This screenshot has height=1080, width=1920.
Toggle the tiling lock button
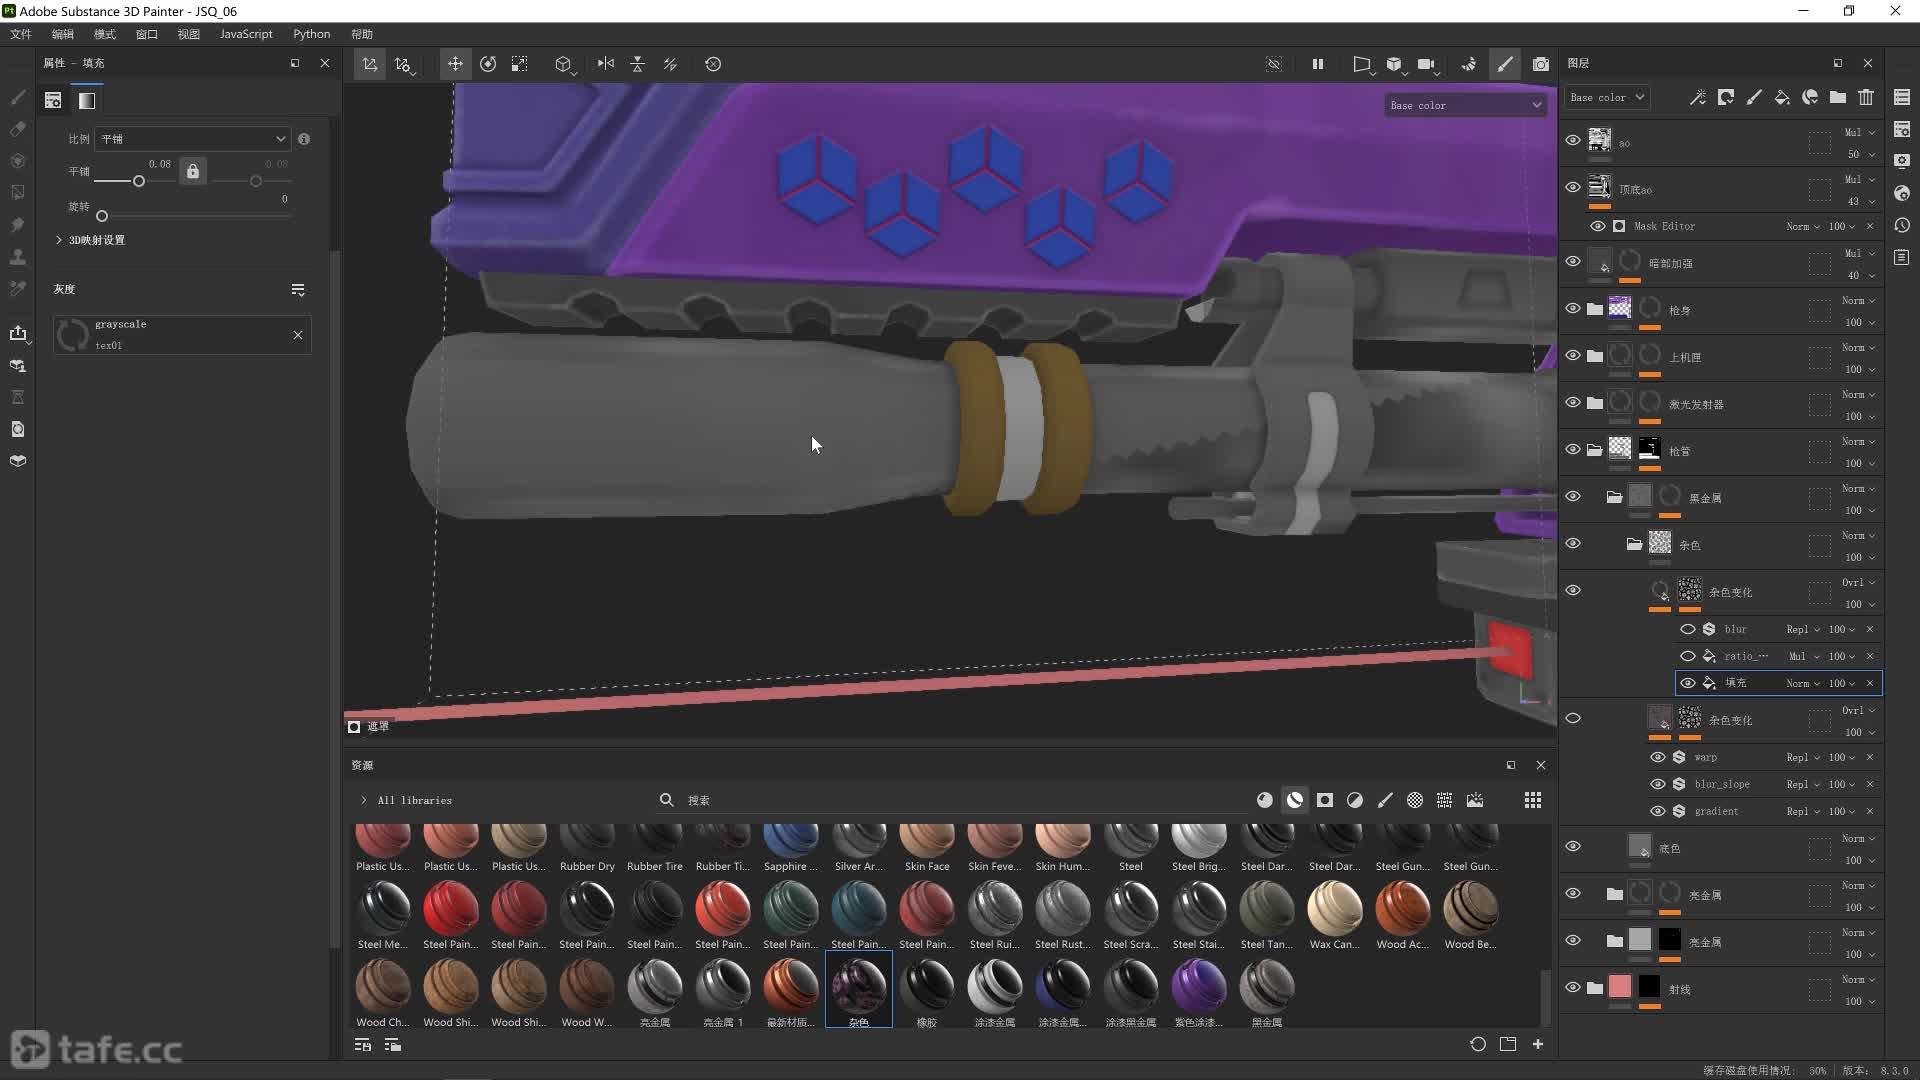(193, 171)
